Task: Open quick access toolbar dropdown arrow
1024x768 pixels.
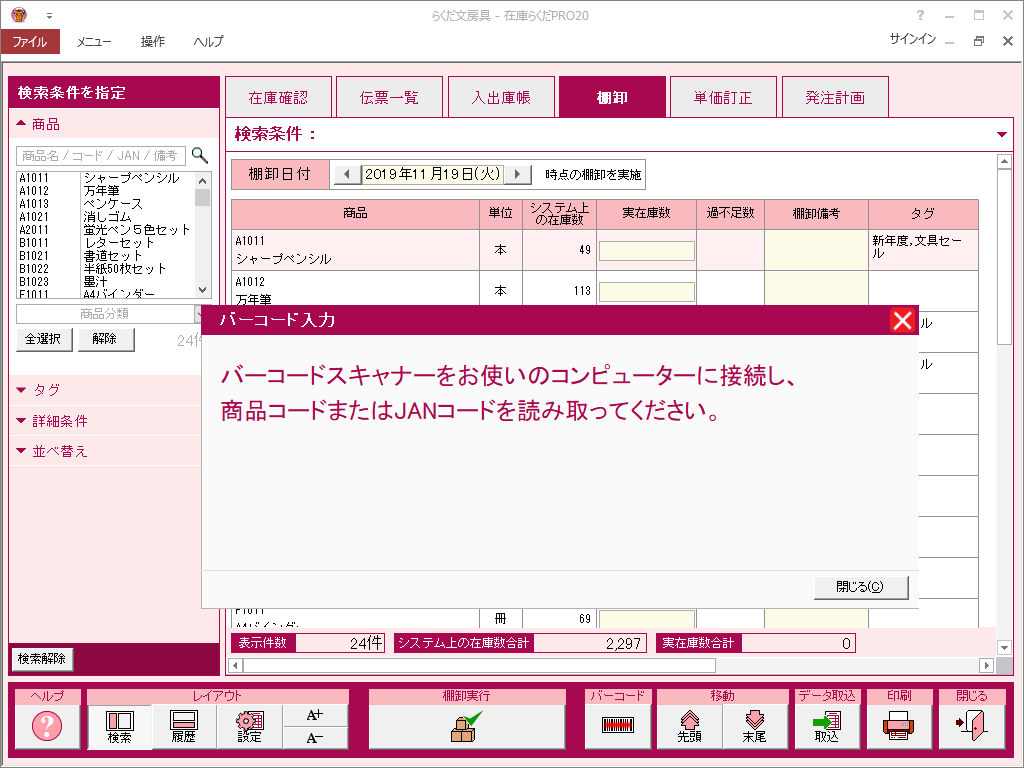Action: click(x=49, y=16)
